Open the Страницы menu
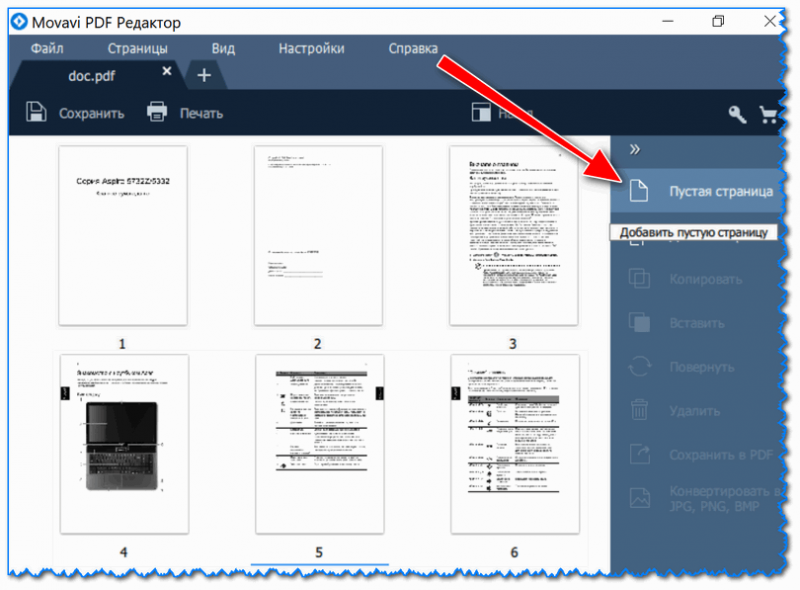This screenshot has width=800, height=590. 137,48
